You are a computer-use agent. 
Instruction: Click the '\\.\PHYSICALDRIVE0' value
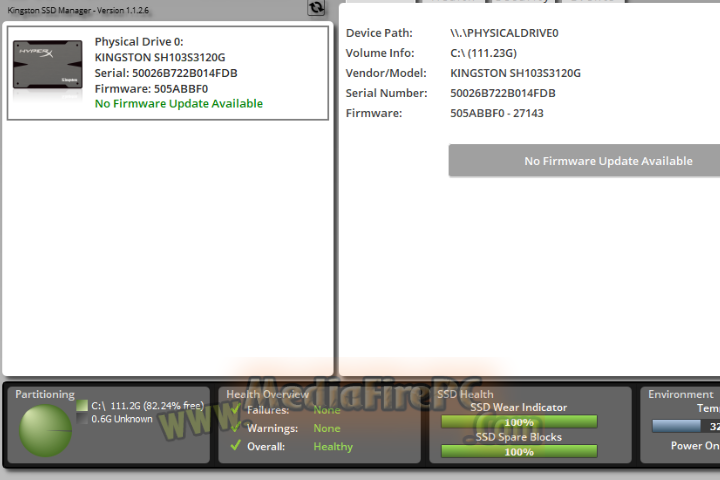pyautogui.click(x=504, y=33)
